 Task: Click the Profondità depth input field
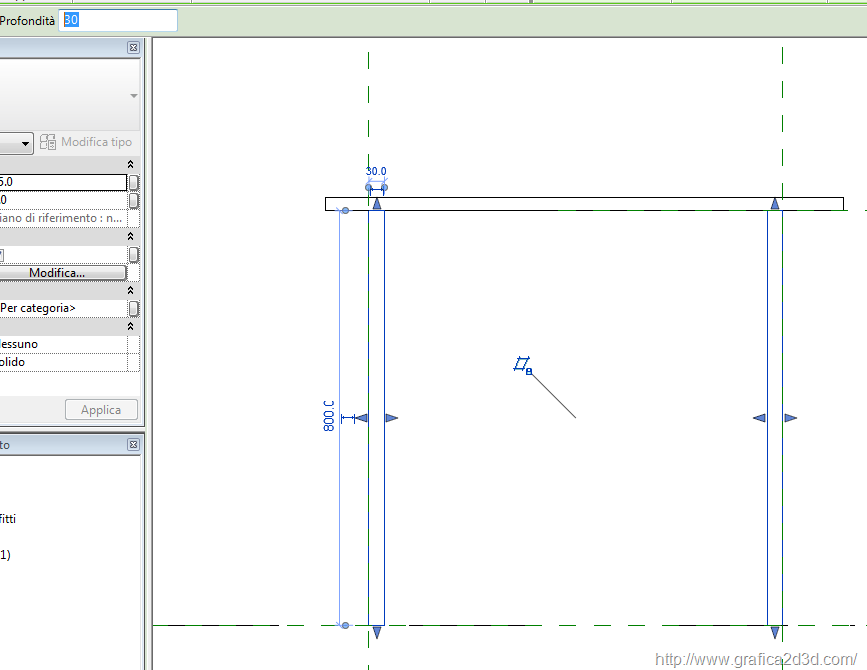tap(118, 20)
